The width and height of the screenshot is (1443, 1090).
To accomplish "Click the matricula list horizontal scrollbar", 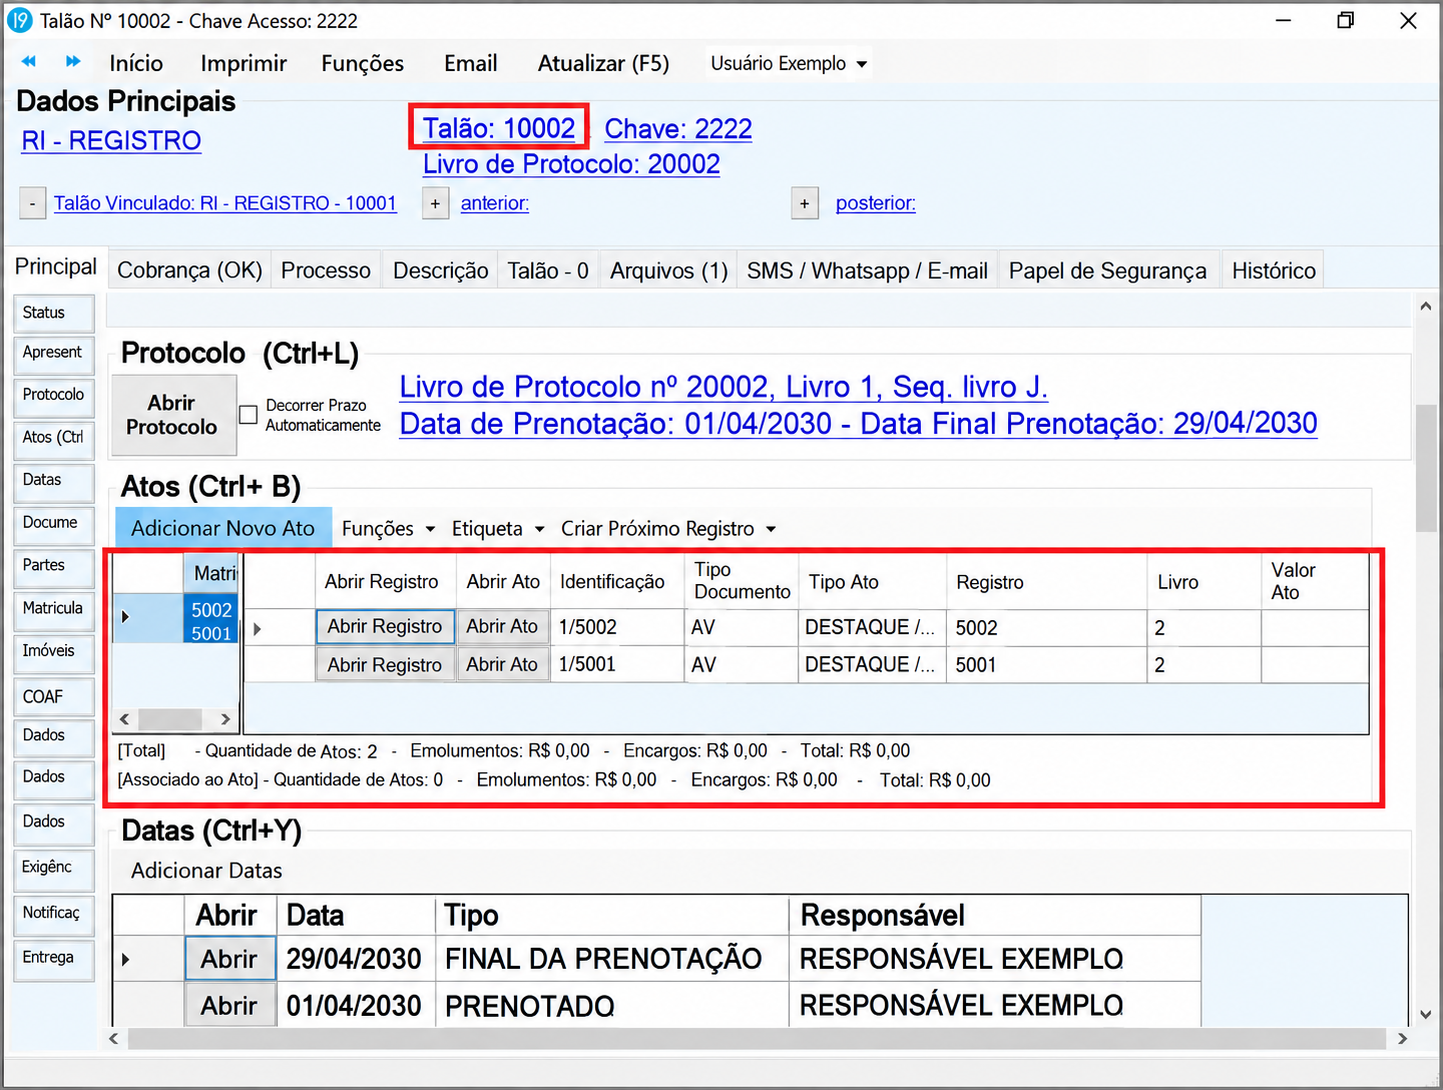I will tap(175, 719).
